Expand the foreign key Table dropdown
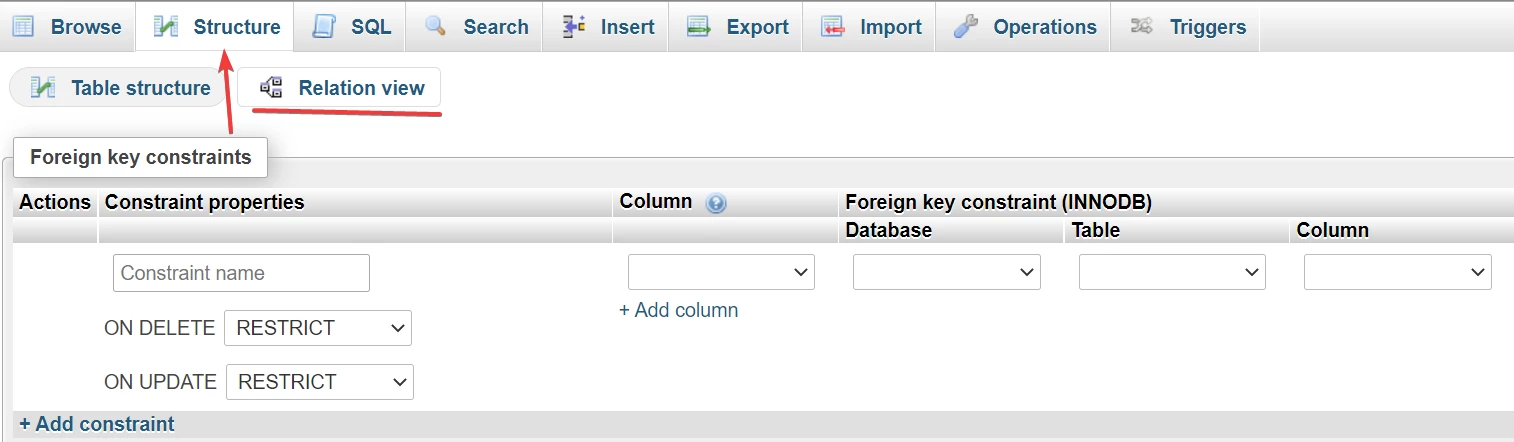1514x442 pixels. (x=1172, y=272)
